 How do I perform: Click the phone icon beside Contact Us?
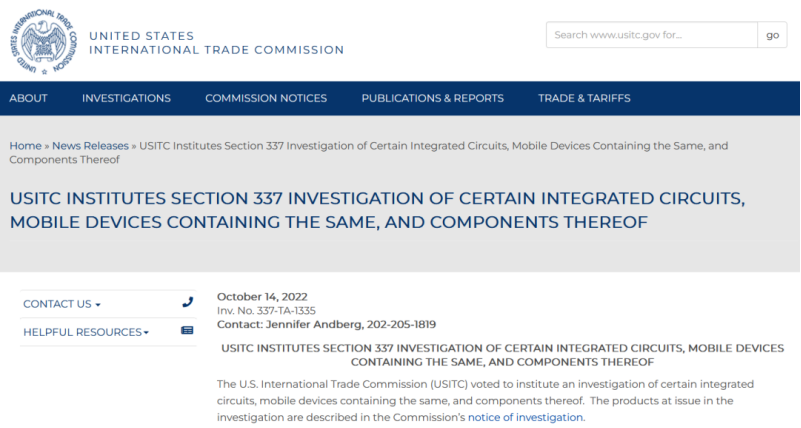point(187,303)
